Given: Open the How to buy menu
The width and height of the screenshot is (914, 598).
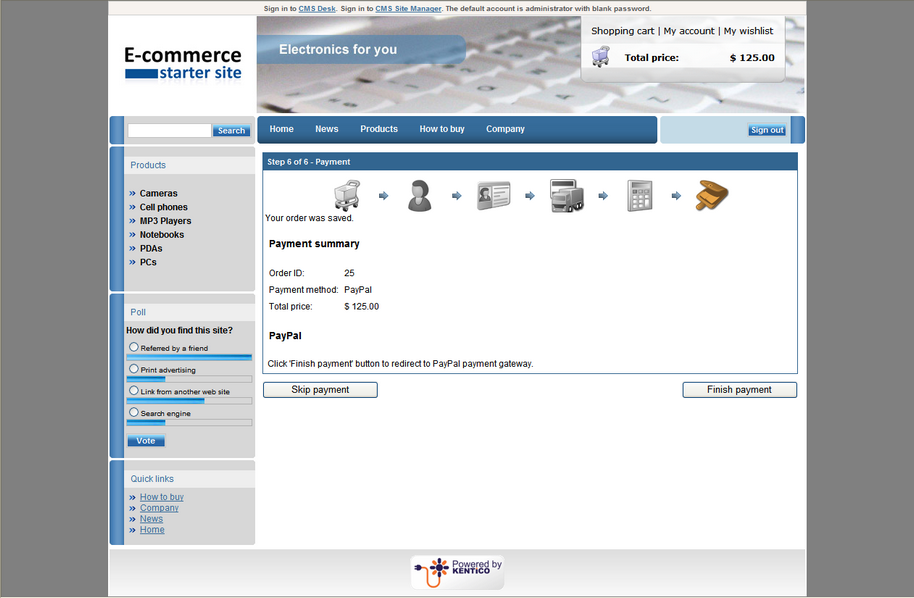Looking at the screenshot, I should [442, 129].
